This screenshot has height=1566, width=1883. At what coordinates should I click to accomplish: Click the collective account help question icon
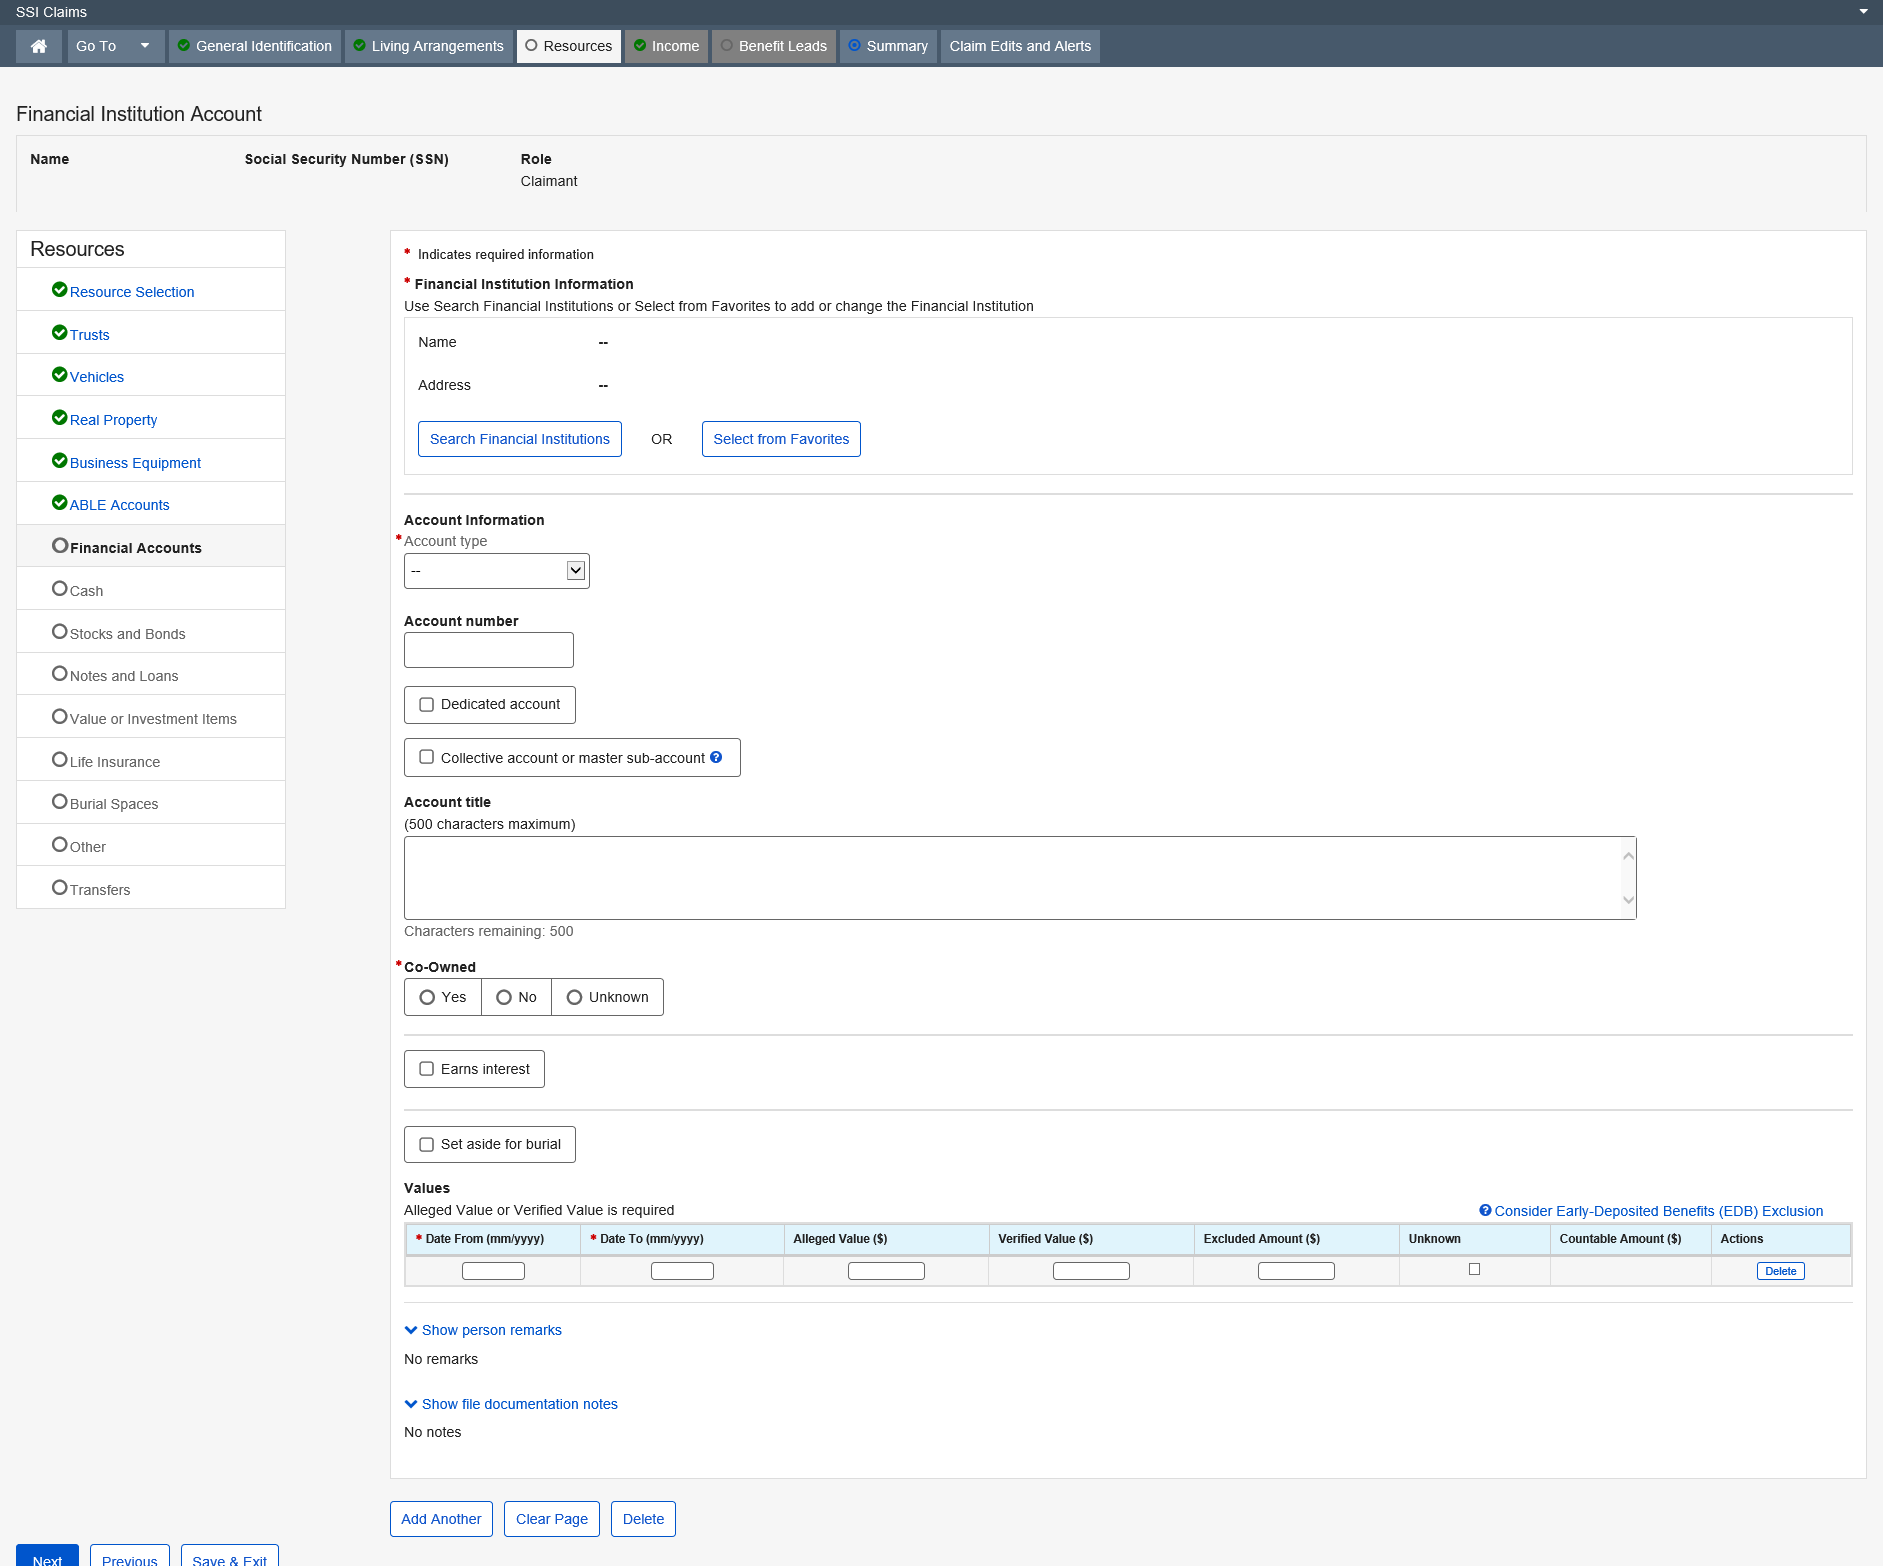(716, 757)
